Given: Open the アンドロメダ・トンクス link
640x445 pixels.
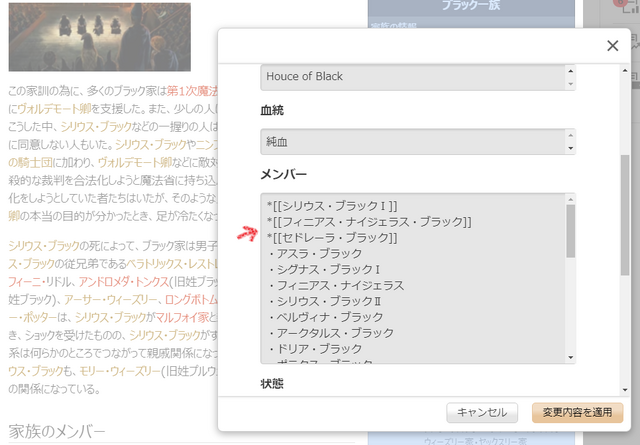Looking at the screenshot, I should [x=124, y=282].
